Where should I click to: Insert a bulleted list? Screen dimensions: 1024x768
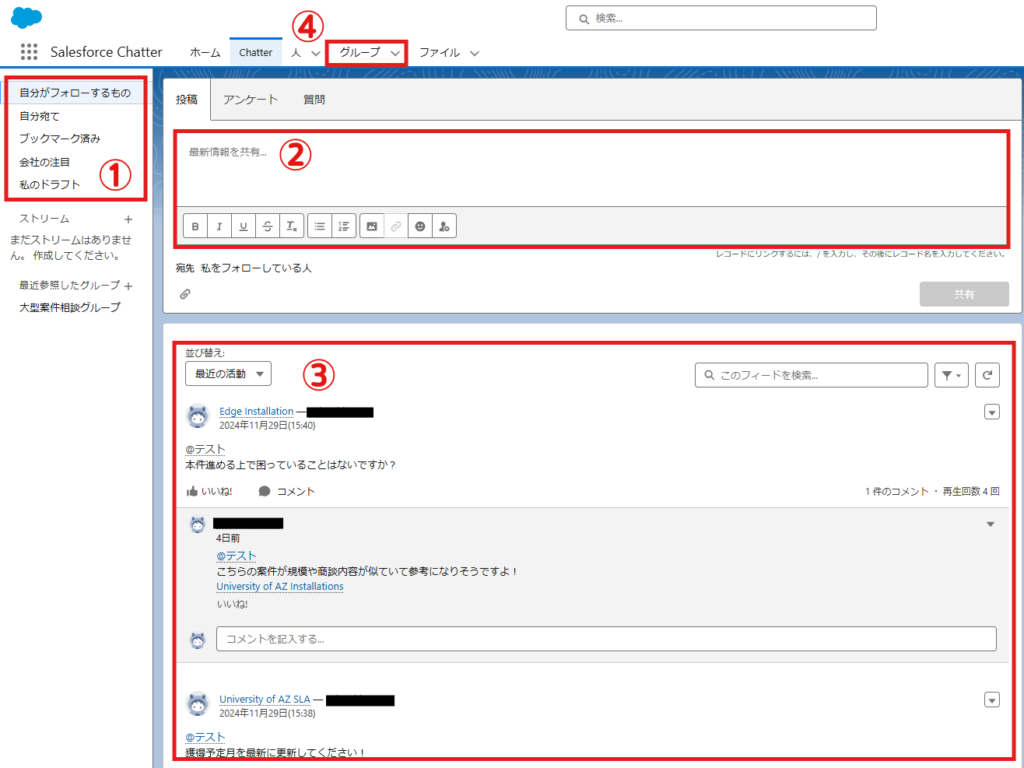319,226
